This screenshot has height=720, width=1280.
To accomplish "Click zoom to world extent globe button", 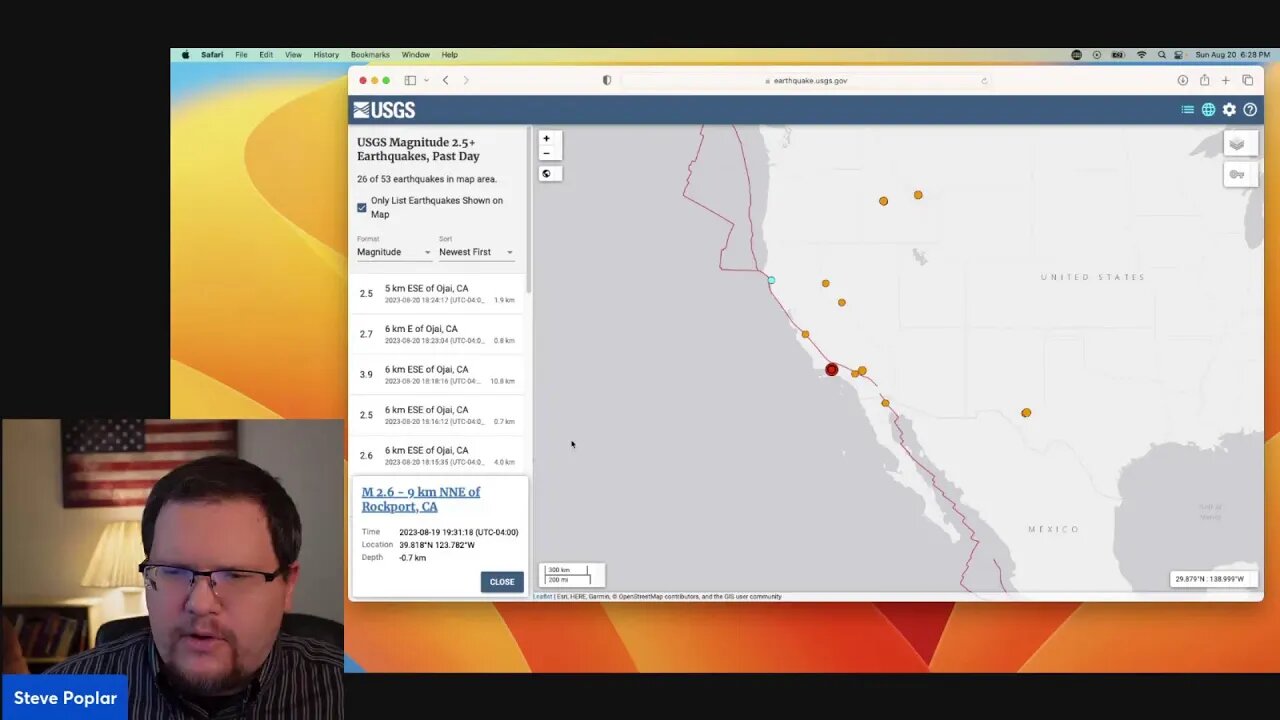I will click(546, 174).
